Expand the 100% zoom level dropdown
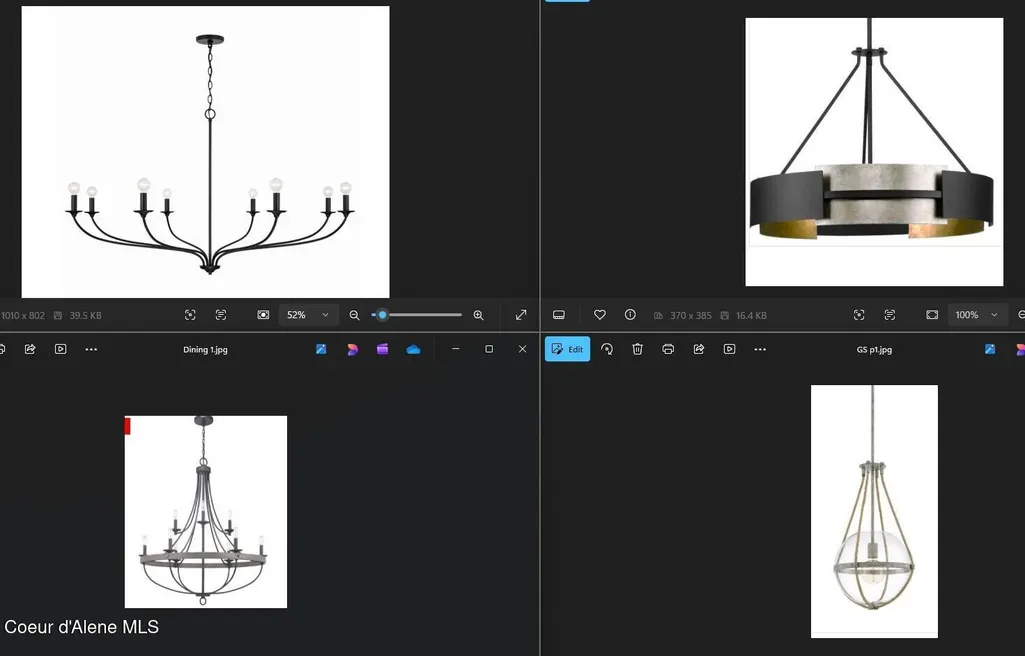 (977, 315)
